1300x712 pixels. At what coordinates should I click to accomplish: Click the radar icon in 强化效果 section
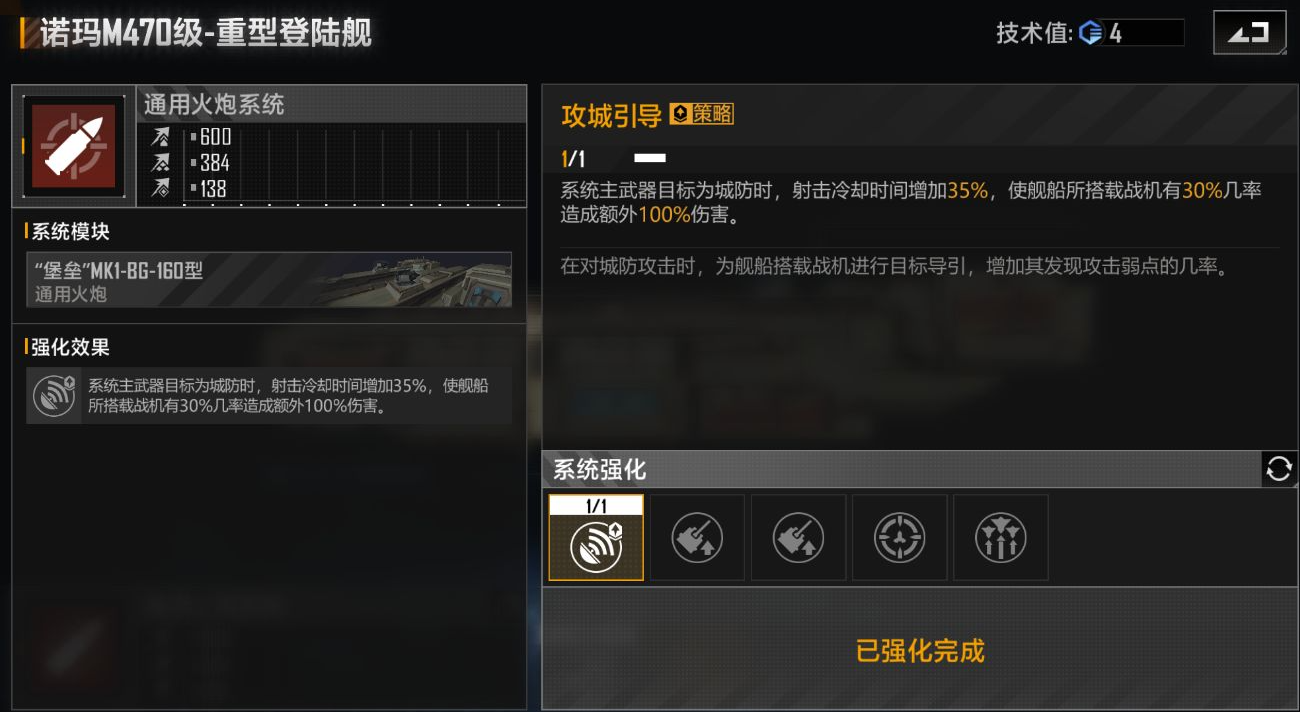(54, 394)
